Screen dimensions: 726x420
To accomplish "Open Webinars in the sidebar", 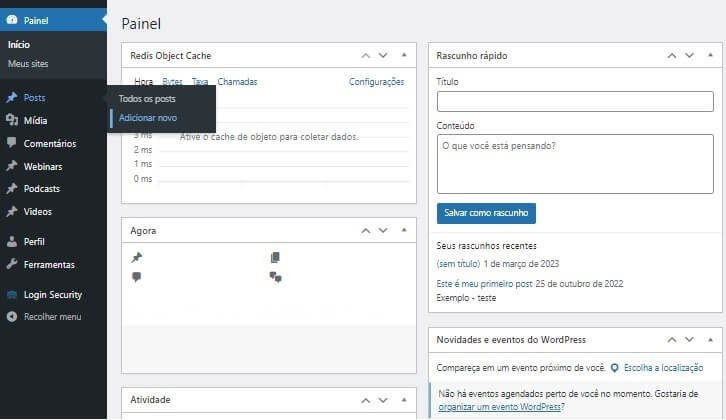I will pyautogui.click(x=53, y=166).
